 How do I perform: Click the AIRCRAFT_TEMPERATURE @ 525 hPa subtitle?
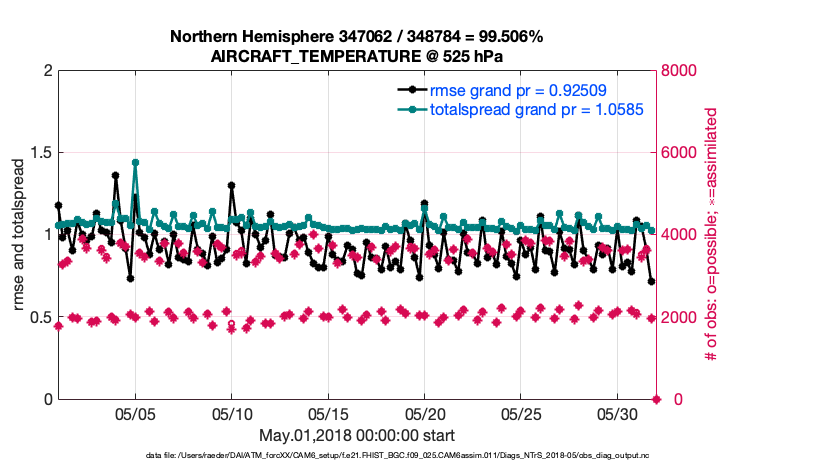357,56
